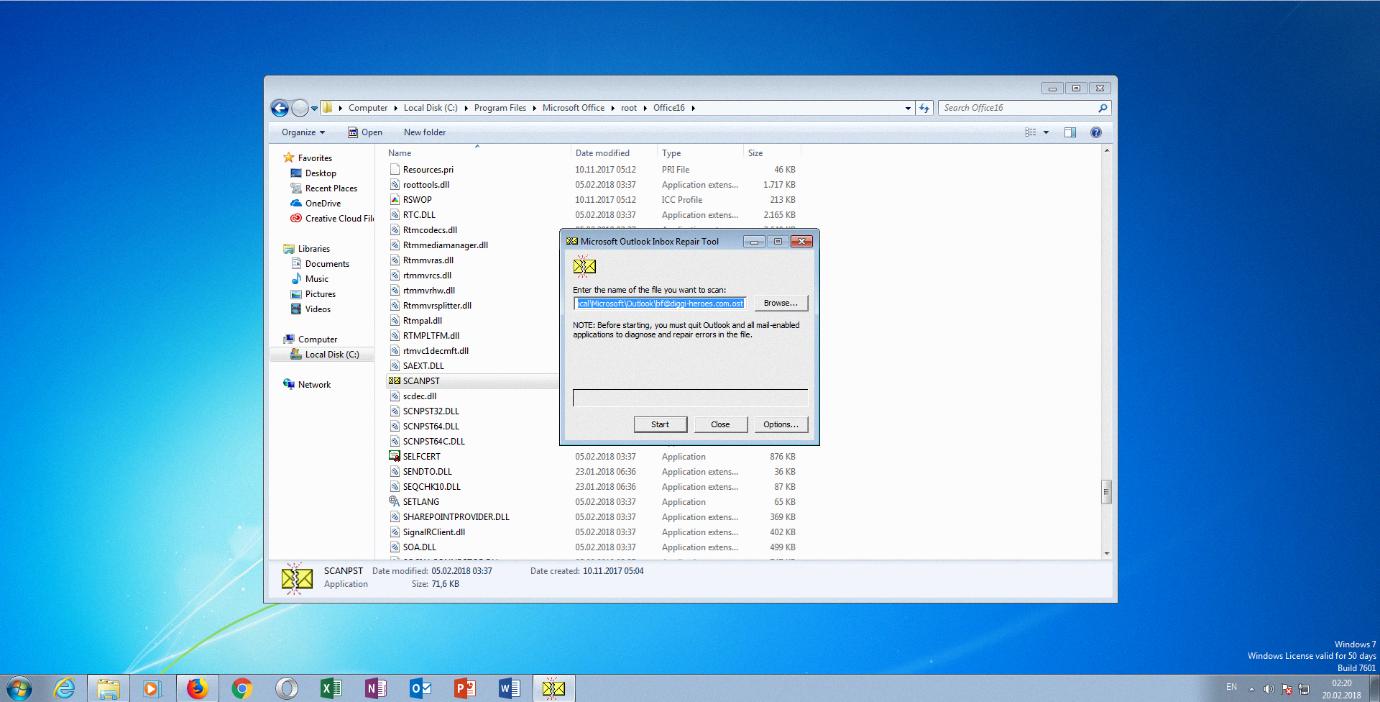Image resolution: width=1380 pixels, height=702 pixels.
Task: Toggle the preview pane
Action: point(1070,132)
